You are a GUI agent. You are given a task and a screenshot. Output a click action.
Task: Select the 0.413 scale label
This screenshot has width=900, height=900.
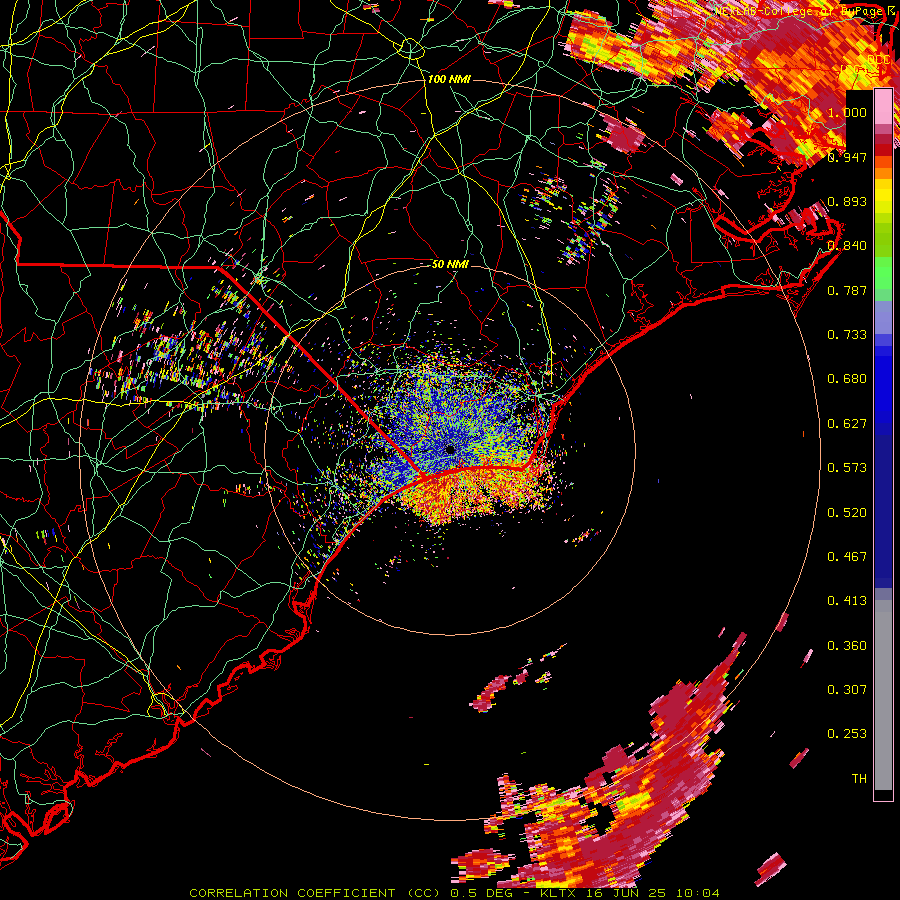(847, 601)
